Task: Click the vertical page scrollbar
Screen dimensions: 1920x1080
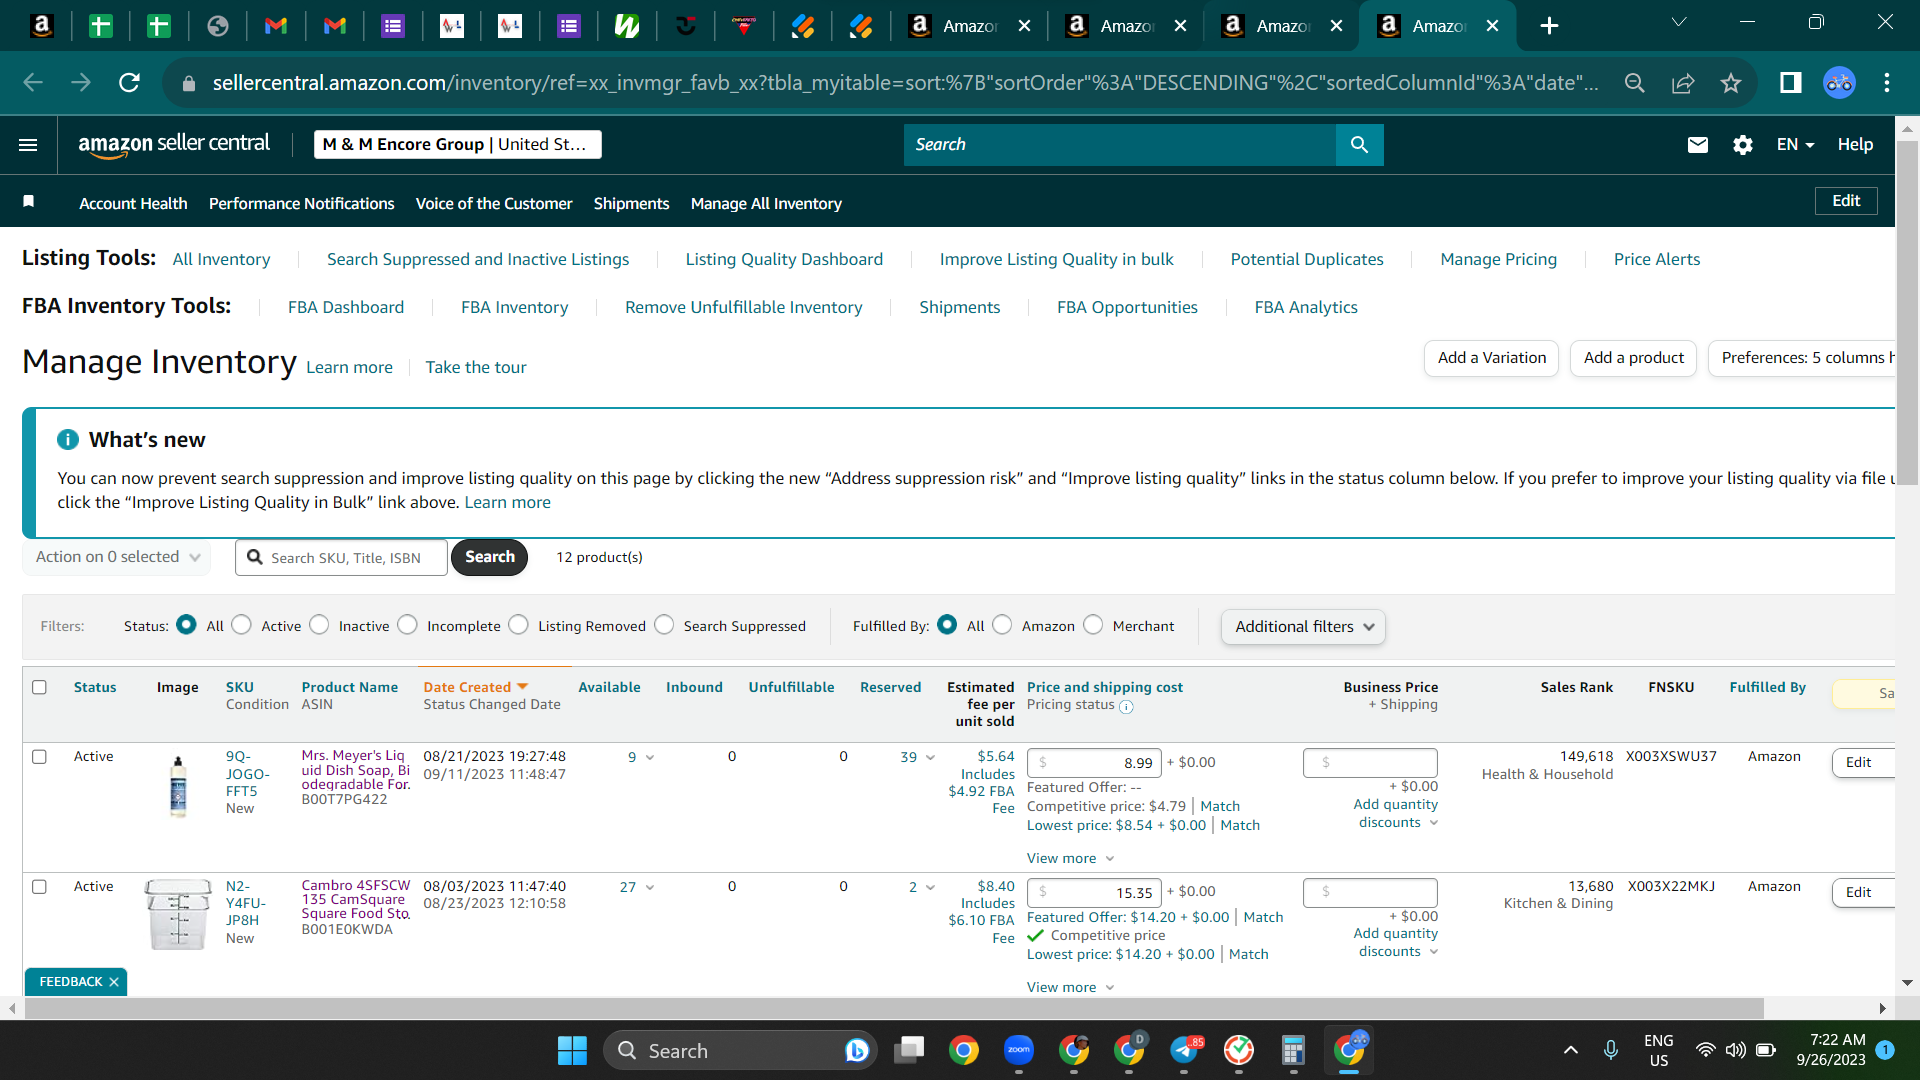Action: [x=1907, y=313]
